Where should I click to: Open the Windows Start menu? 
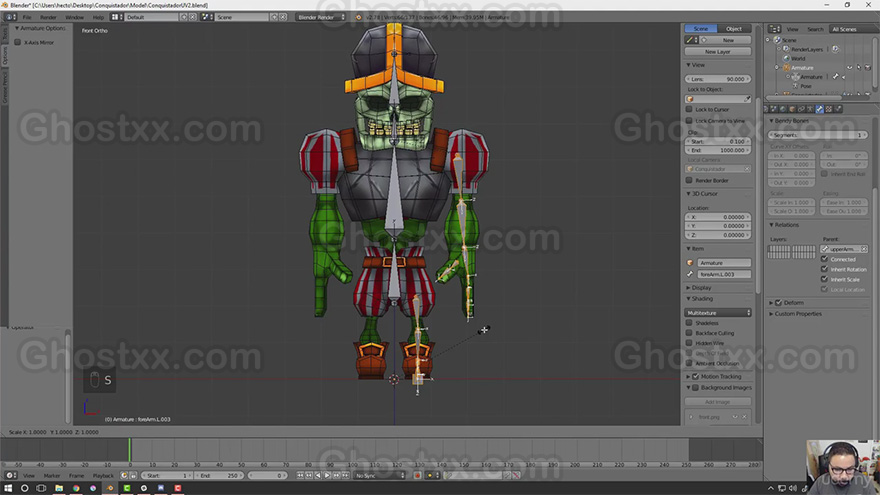(x=8, y=488)
